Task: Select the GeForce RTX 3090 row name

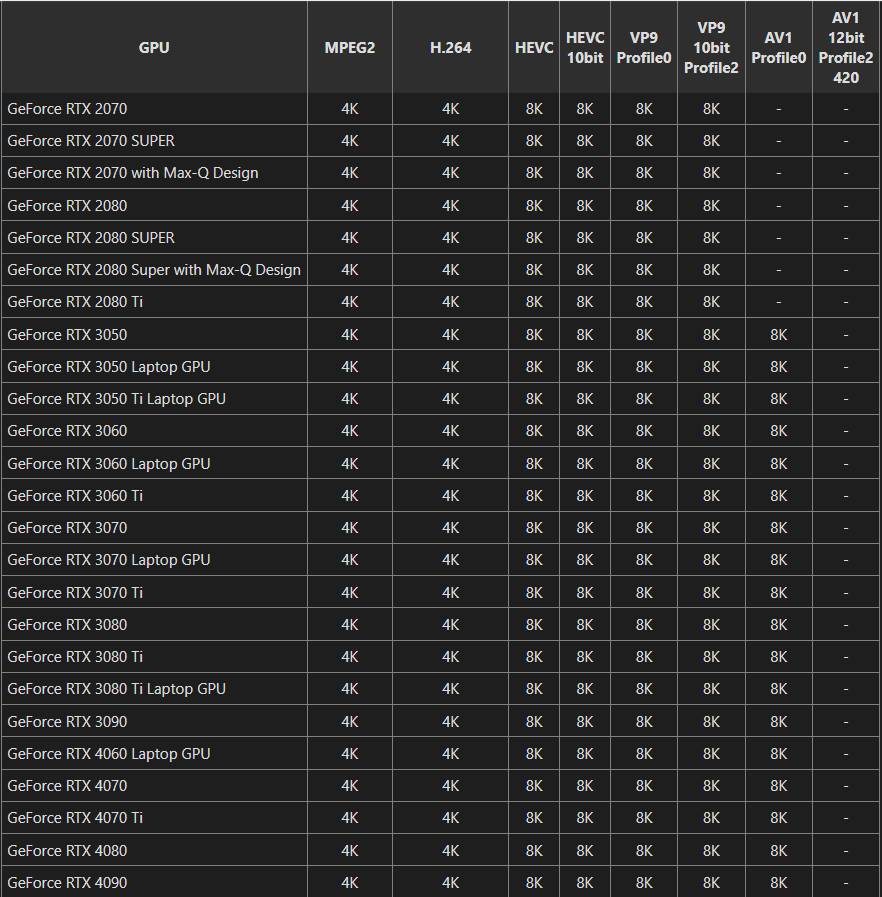Action: (67, 721)
